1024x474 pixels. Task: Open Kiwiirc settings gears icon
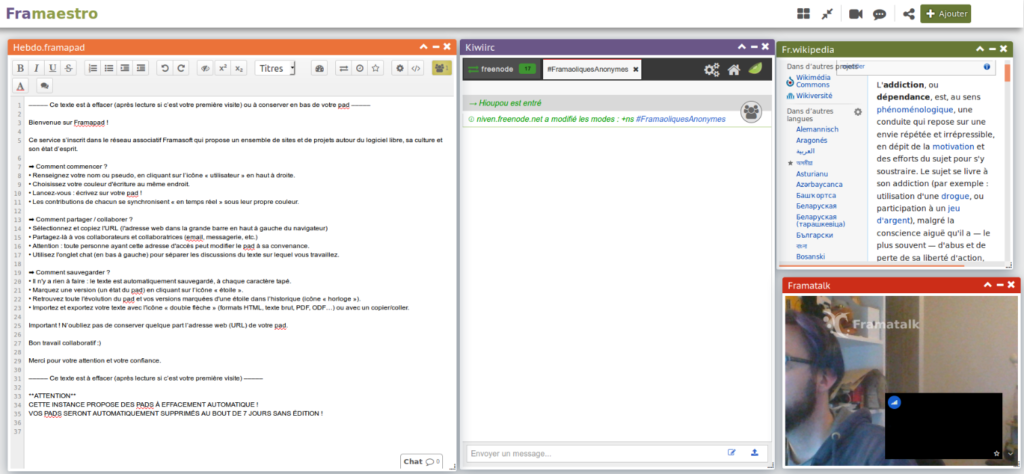(x=711, y=69)
